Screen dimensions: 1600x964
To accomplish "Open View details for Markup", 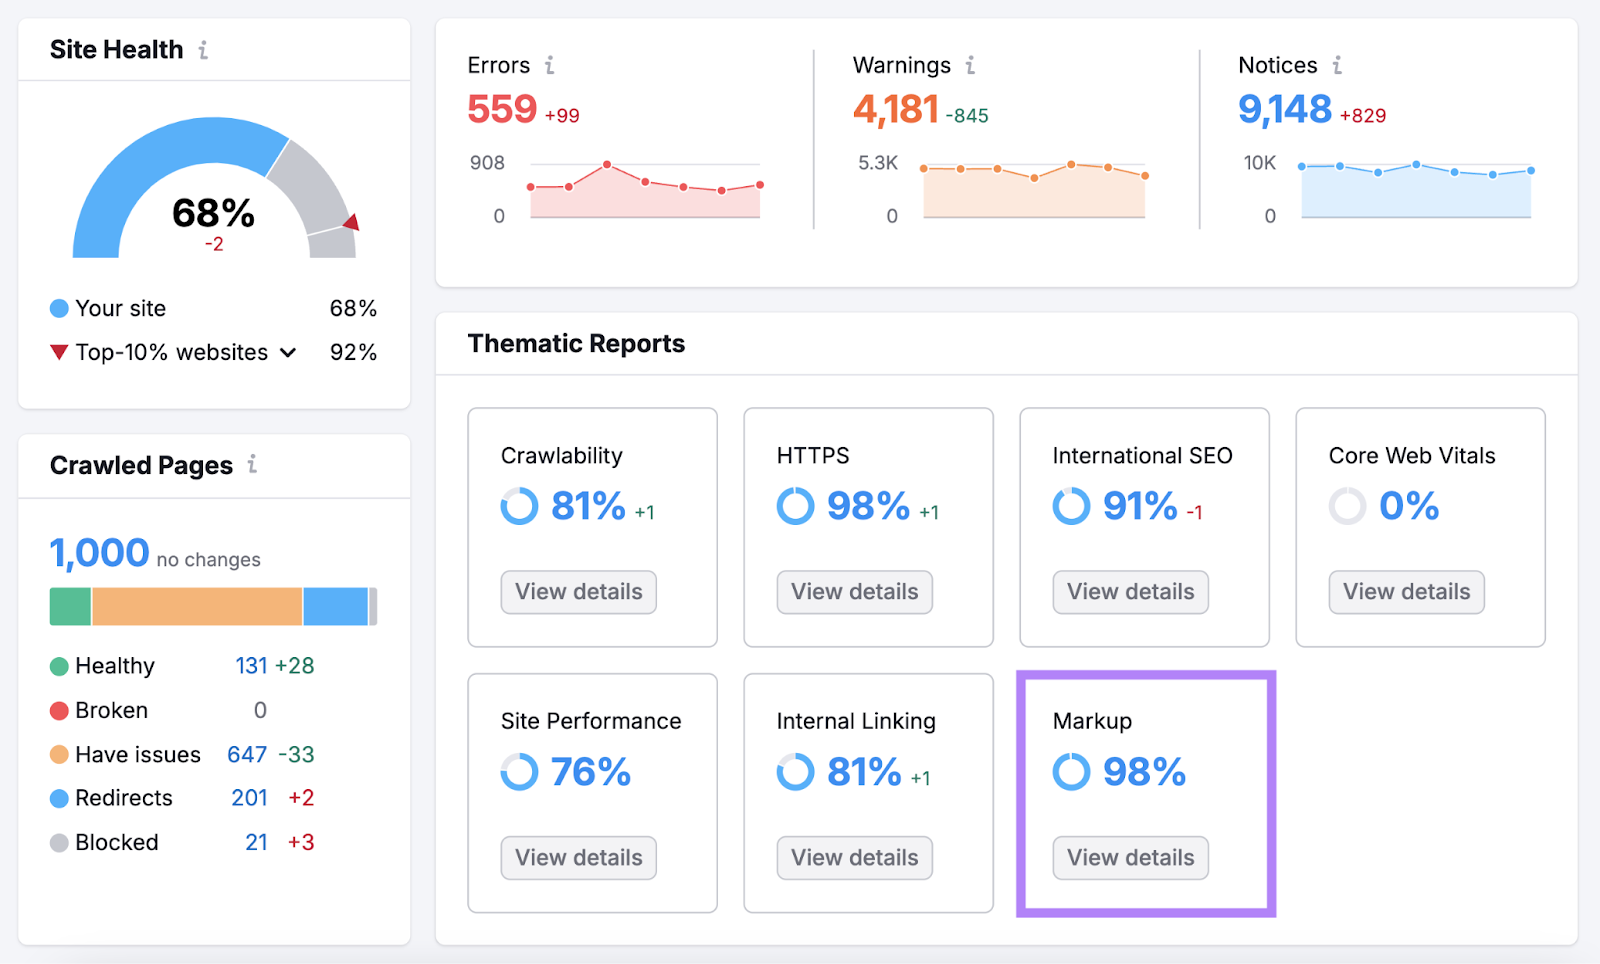I will pos(1130,858).
